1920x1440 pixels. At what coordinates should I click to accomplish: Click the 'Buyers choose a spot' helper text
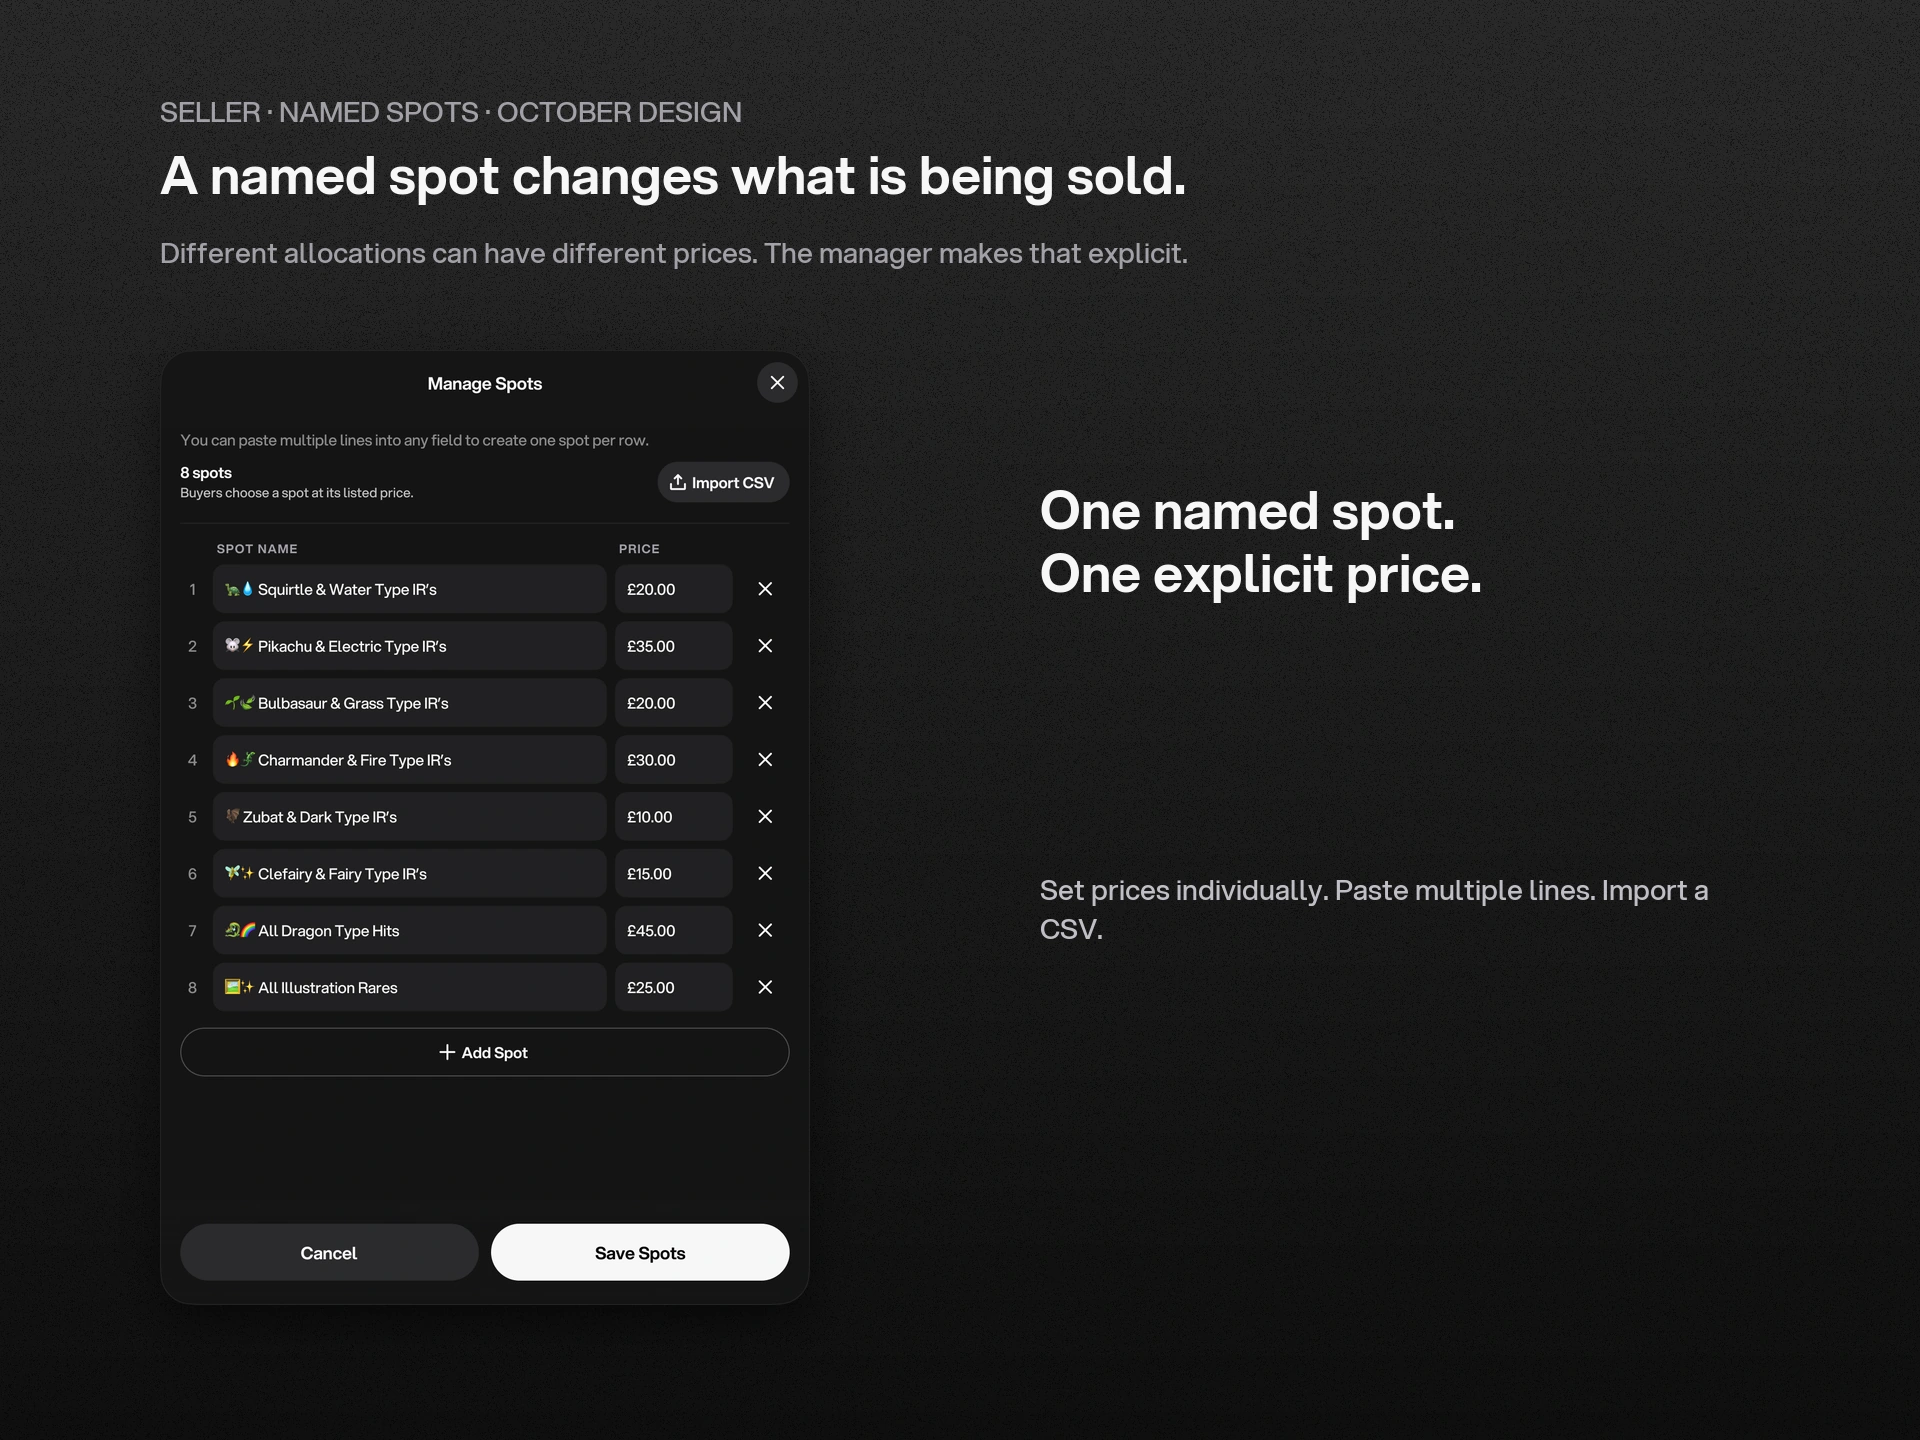click(x=297, y=493)
